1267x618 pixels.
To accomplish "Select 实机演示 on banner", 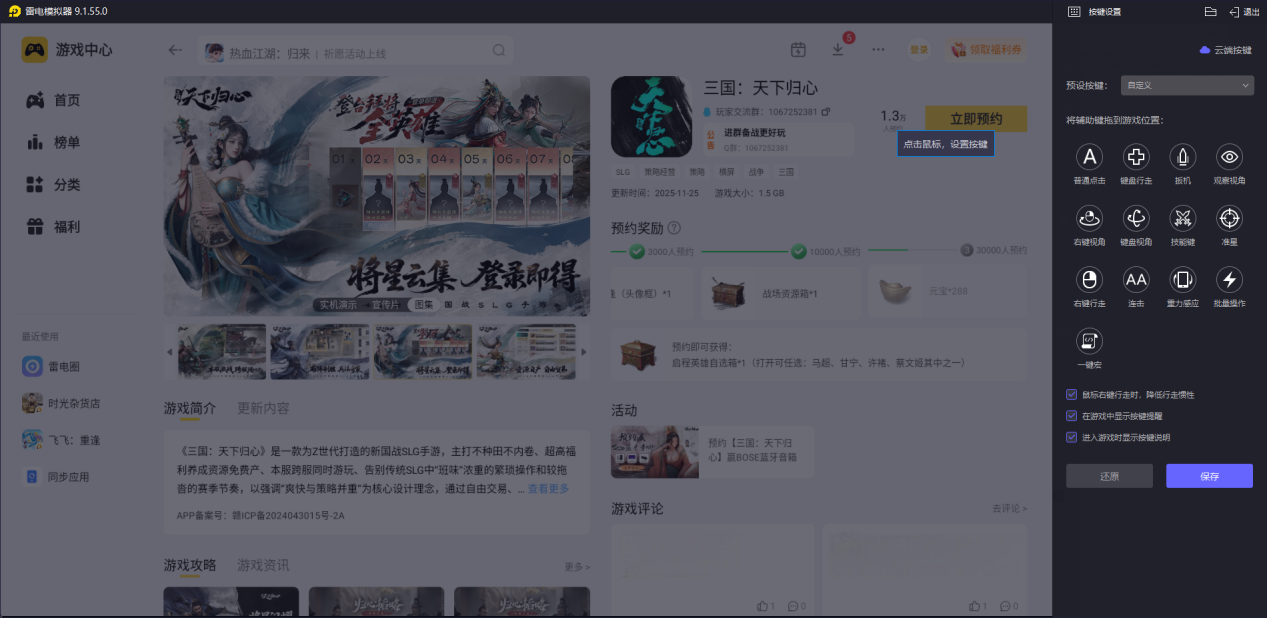I will (337, 304).
